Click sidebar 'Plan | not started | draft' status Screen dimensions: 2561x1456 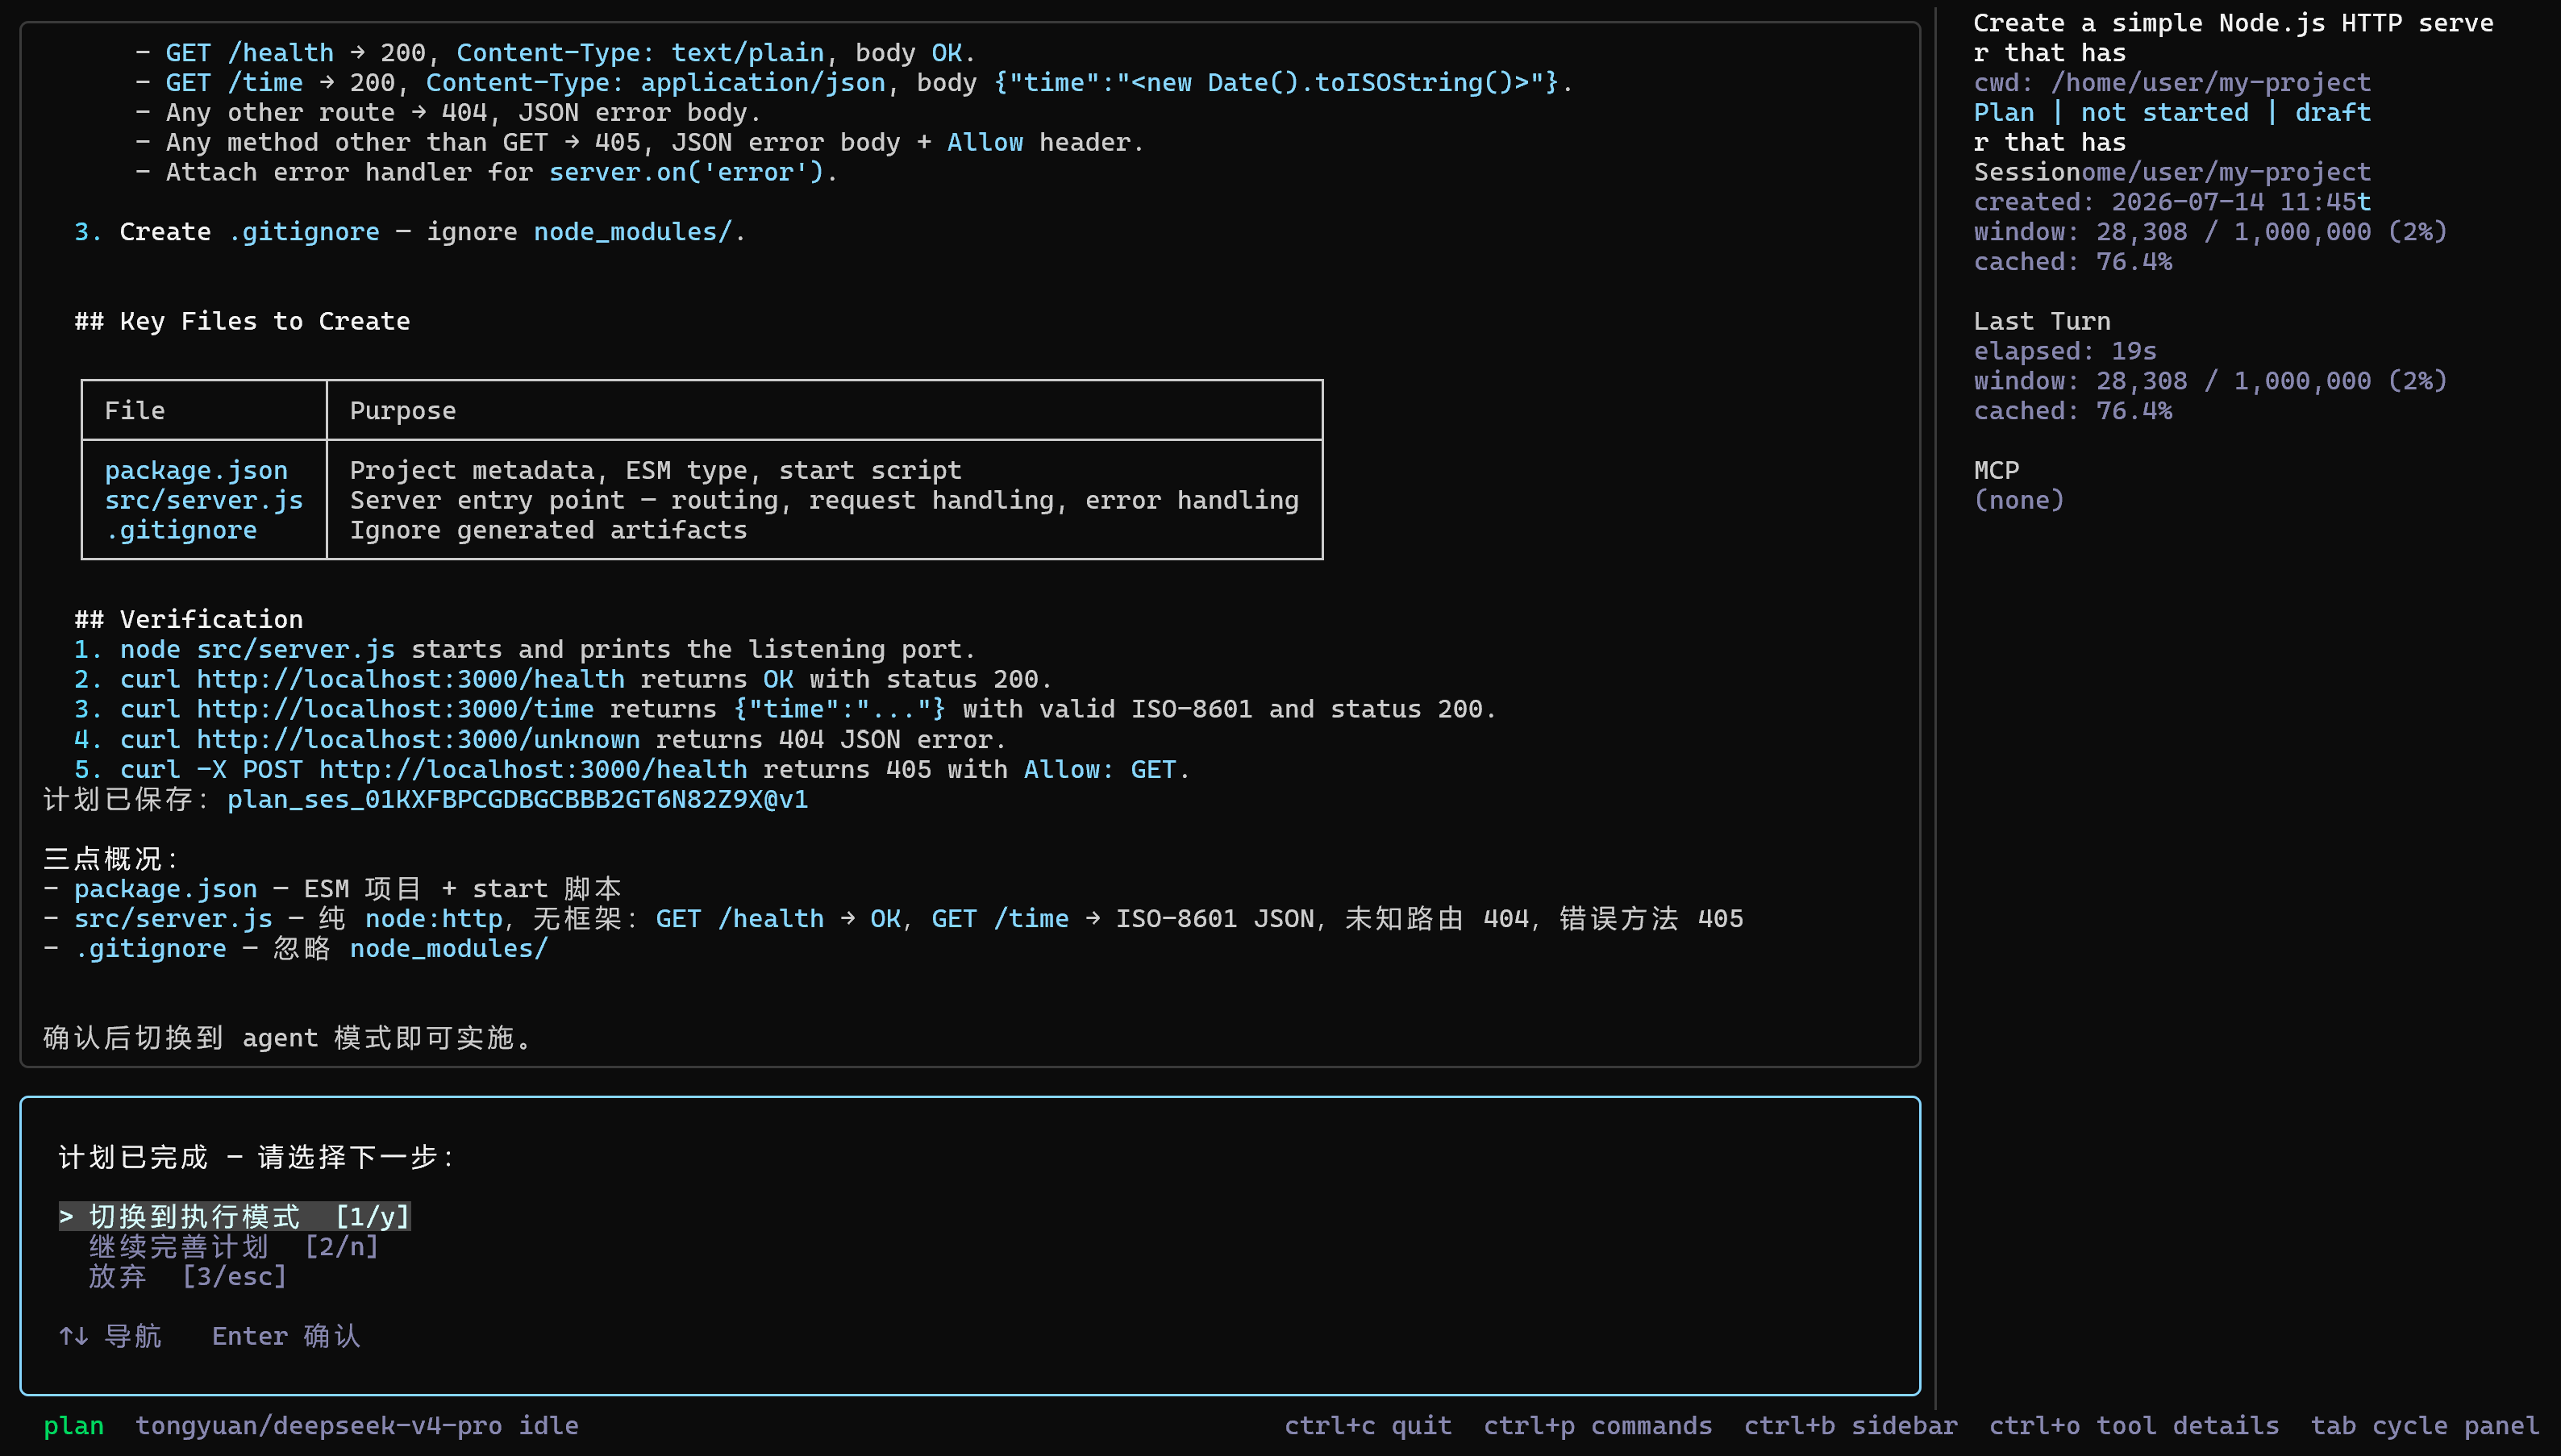click(2172, 112)
